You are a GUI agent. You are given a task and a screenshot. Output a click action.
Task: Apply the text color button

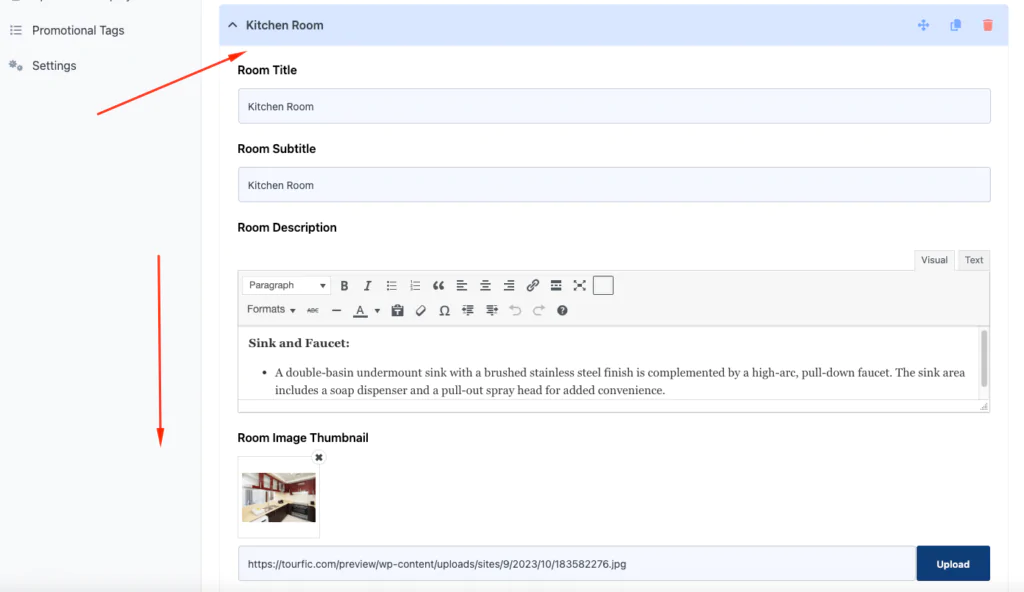tap(360, 310)
